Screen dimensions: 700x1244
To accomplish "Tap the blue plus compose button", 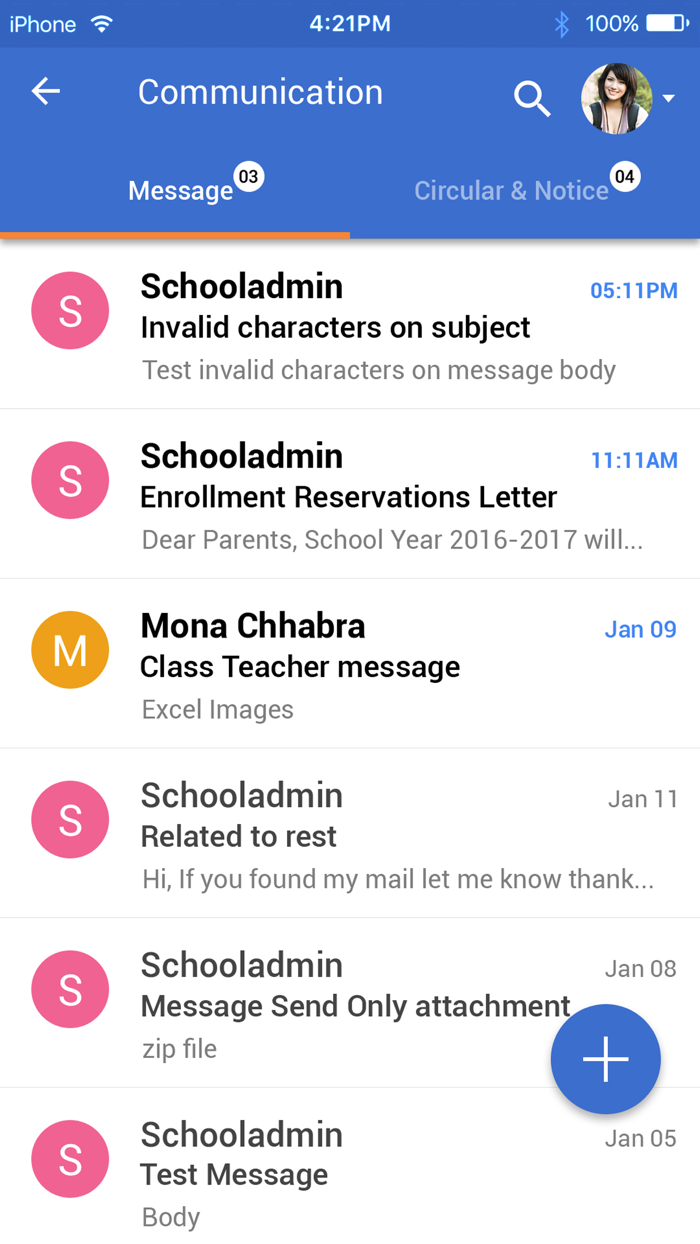I will (x=605, y=1059).
